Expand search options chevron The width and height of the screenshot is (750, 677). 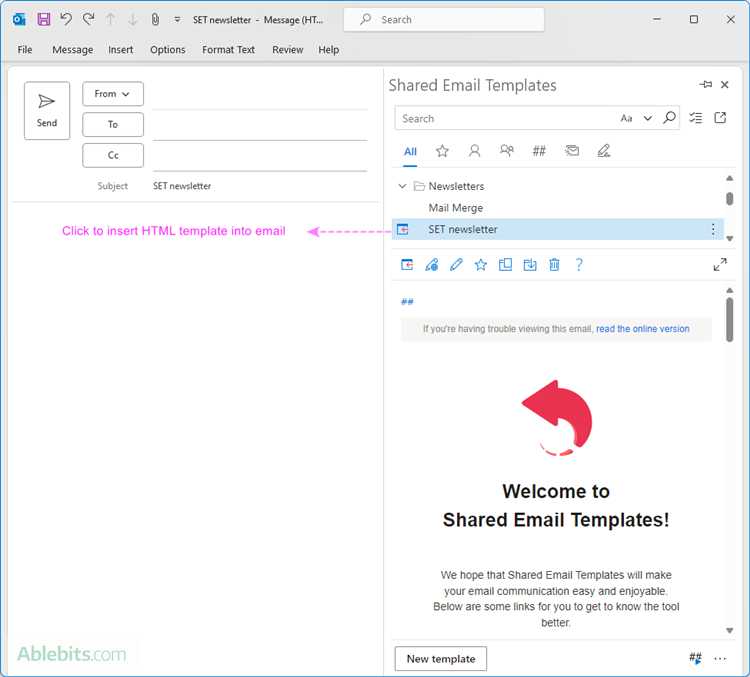coord(647,118)
